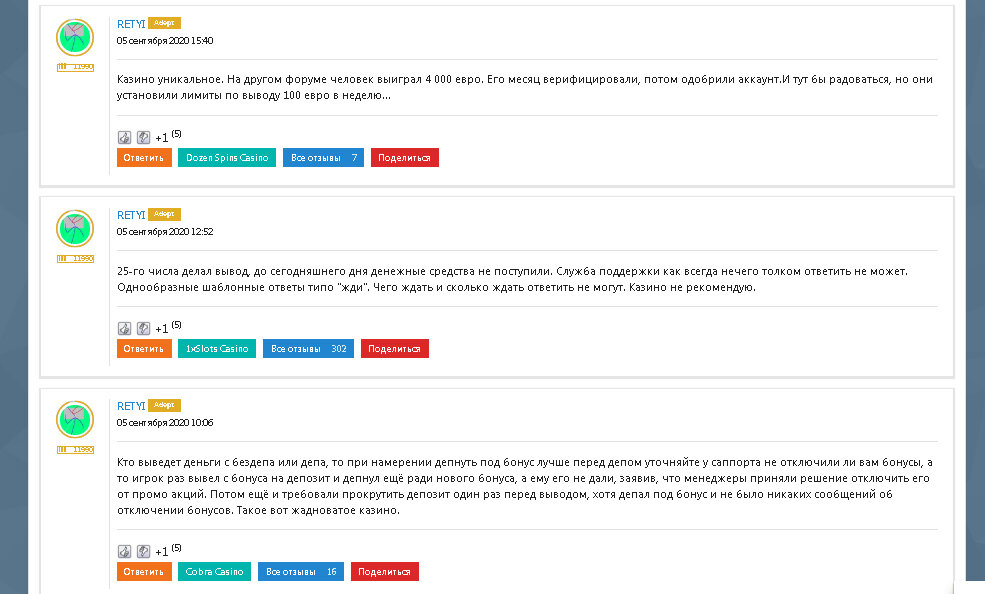
Task: Reply to the 1xSlots Casino review
Action: [x=144, y=349]
